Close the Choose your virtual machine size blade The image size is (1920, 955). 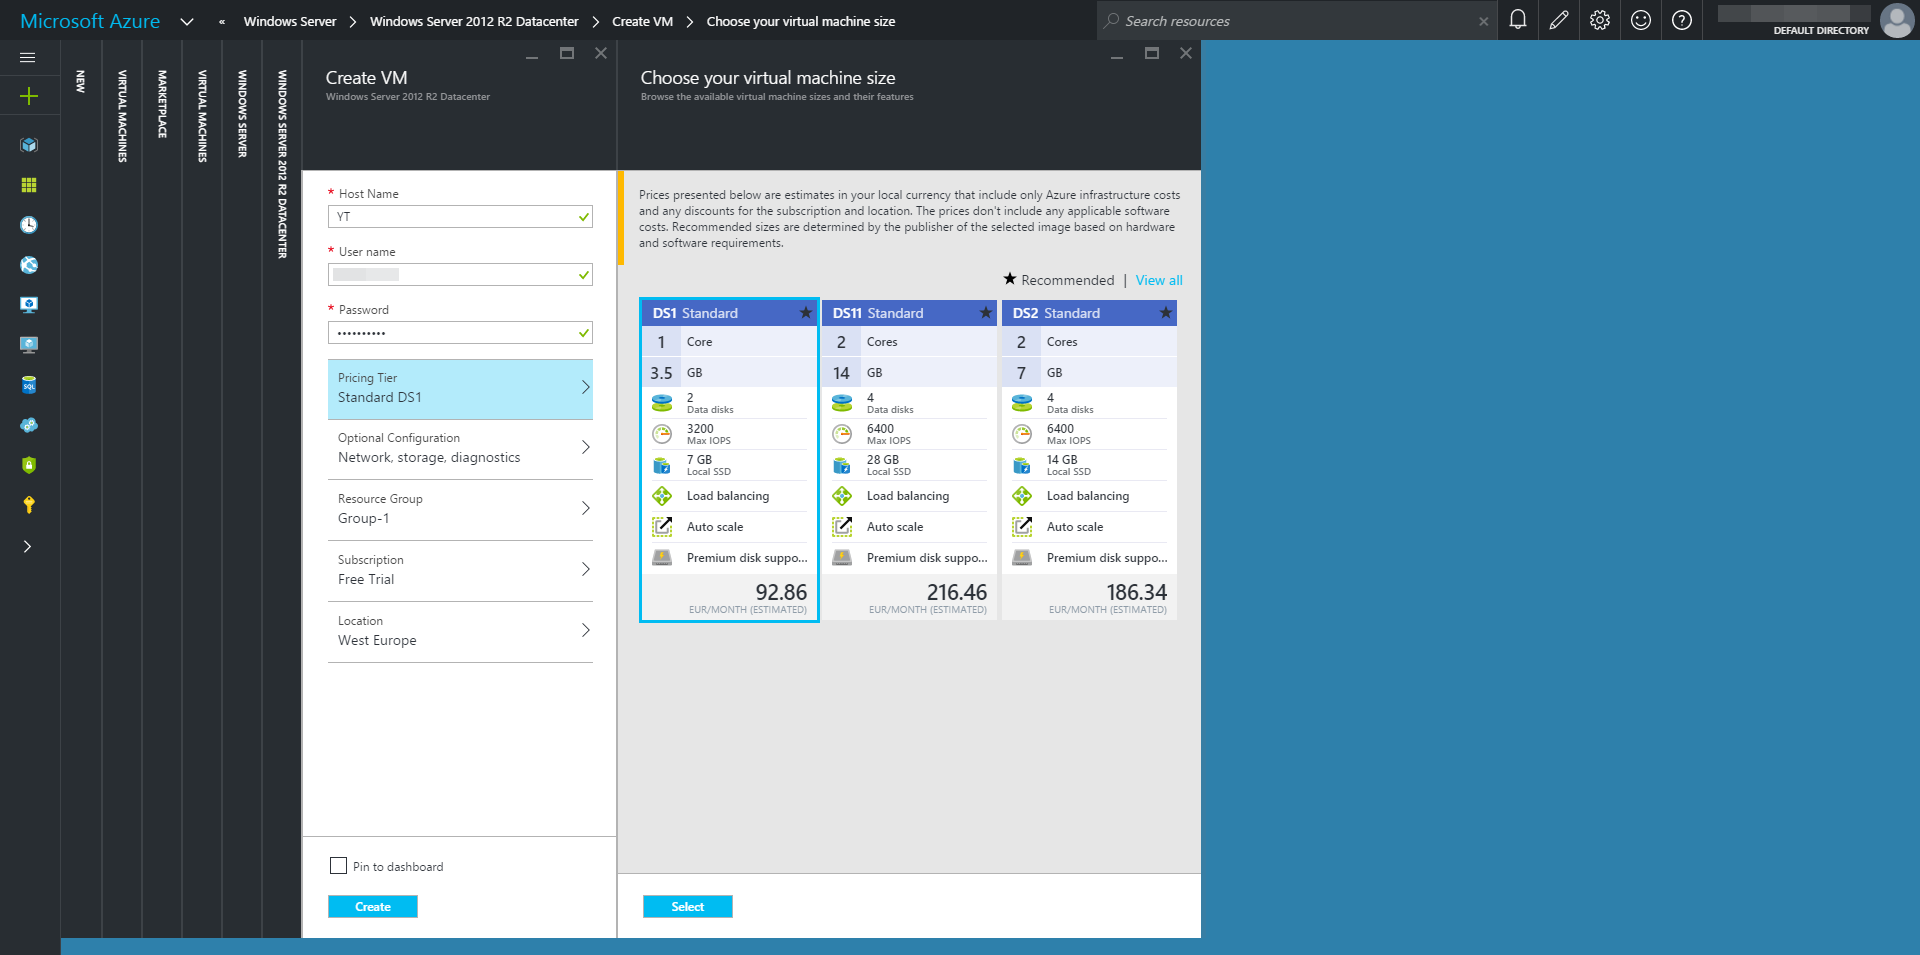[1186, 53]
